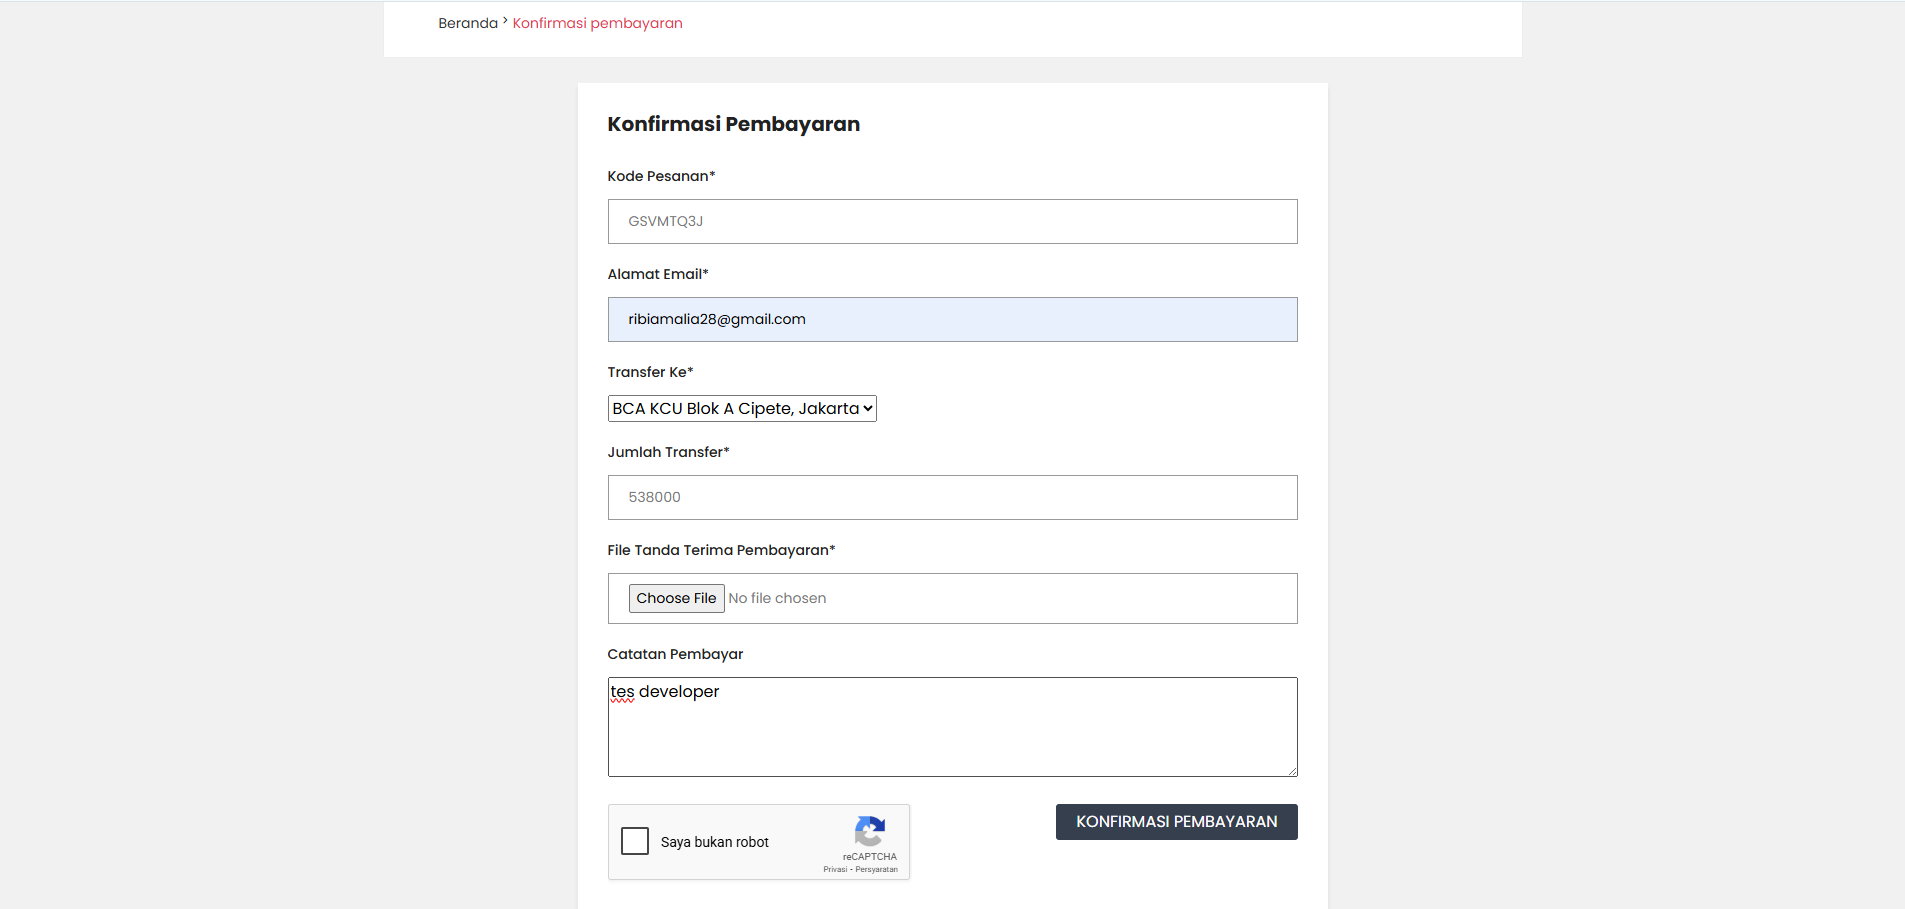Go to Beranda via breadcrumb
The width and height of the screenshot is (1905, 909).
point(467,23)
